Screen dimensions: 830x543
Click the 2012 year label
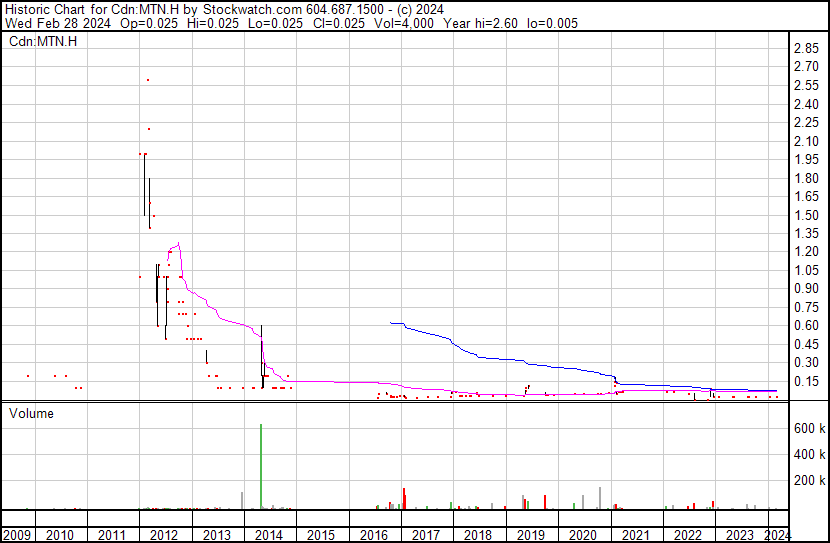click(164, 535)
